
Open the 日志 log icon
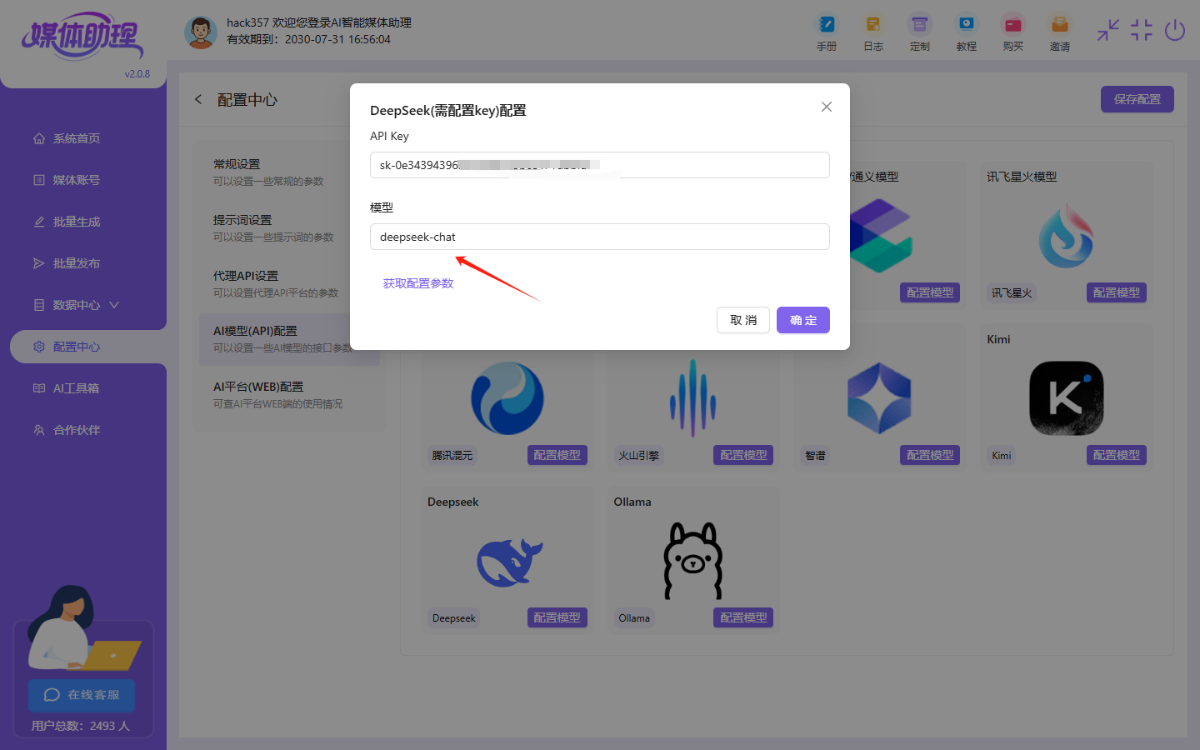pos(873,33)
